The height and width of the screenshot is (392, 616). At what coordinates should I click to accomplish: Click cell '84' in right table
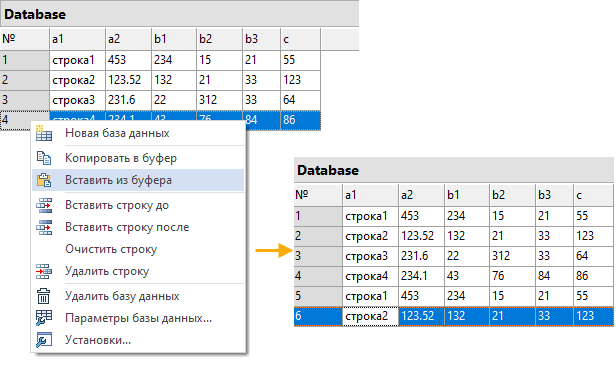(x=555, y=276)
